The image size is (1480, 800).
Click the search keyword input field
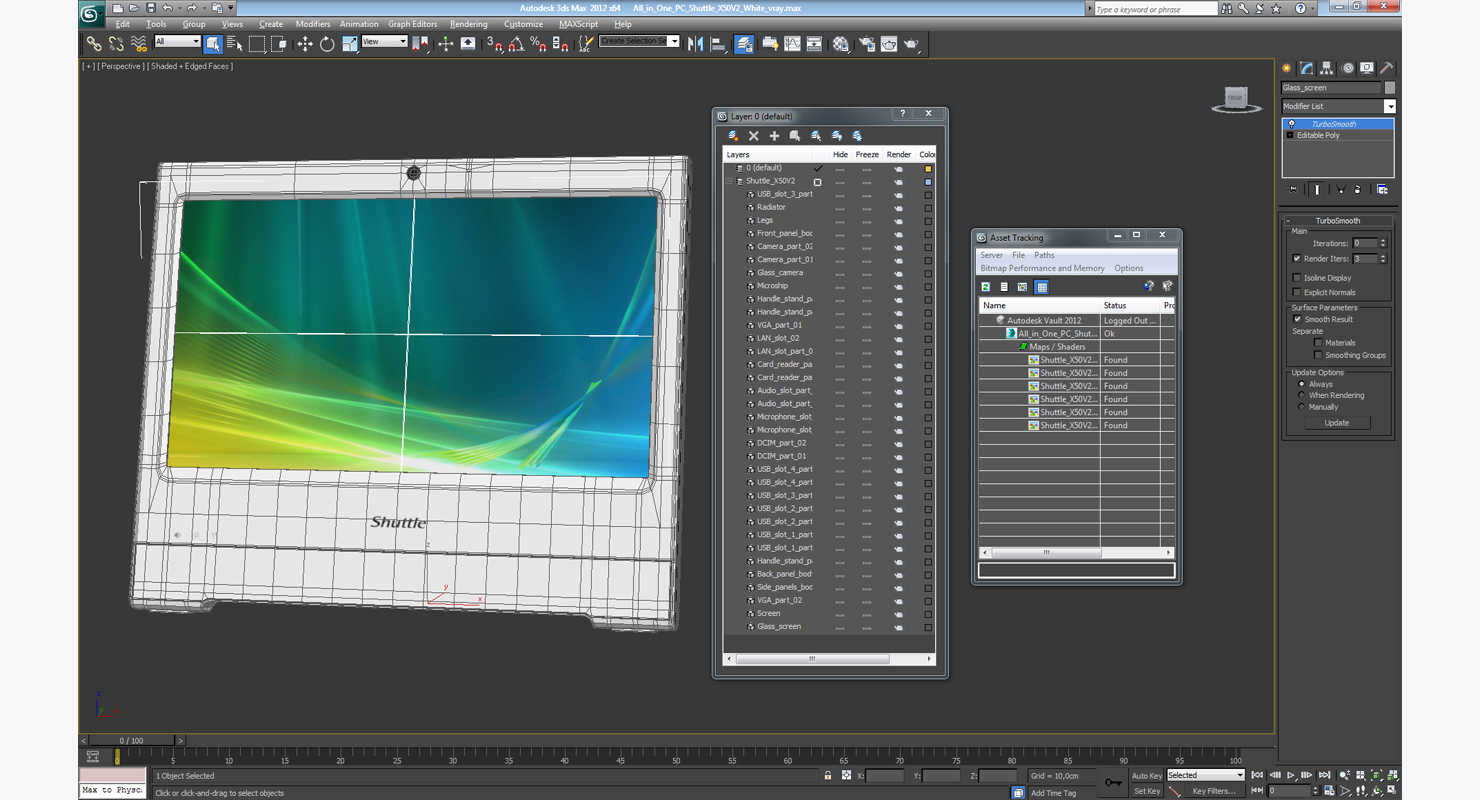[1156, 9]
